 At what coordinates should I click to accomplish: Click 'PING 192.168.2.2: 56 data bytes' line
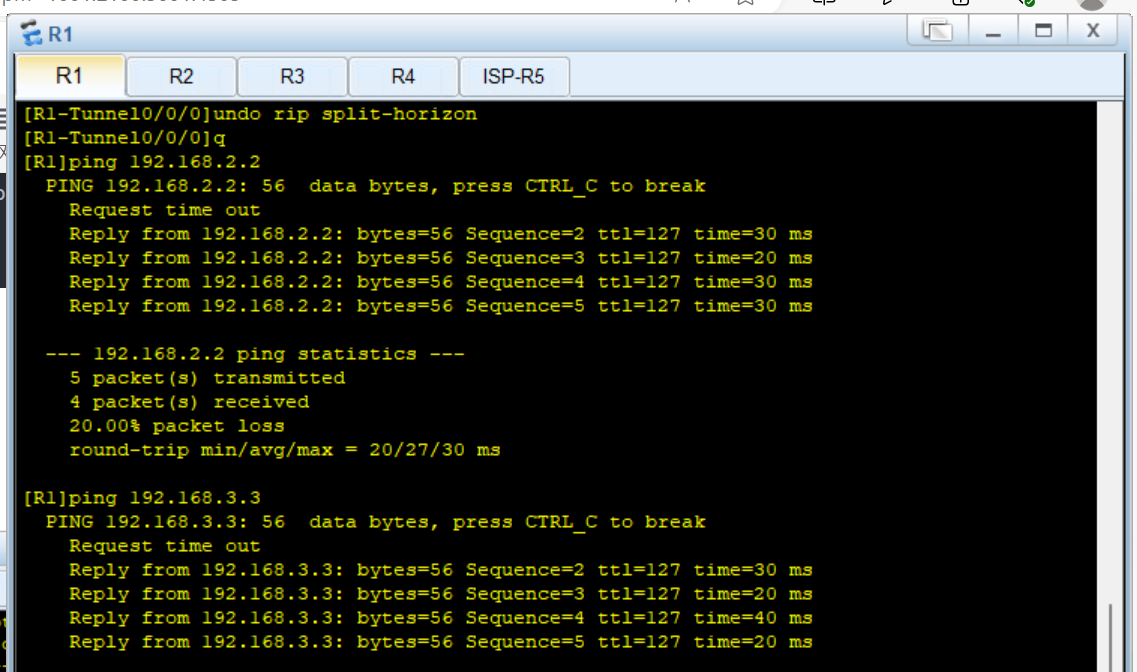coord(376,186)
